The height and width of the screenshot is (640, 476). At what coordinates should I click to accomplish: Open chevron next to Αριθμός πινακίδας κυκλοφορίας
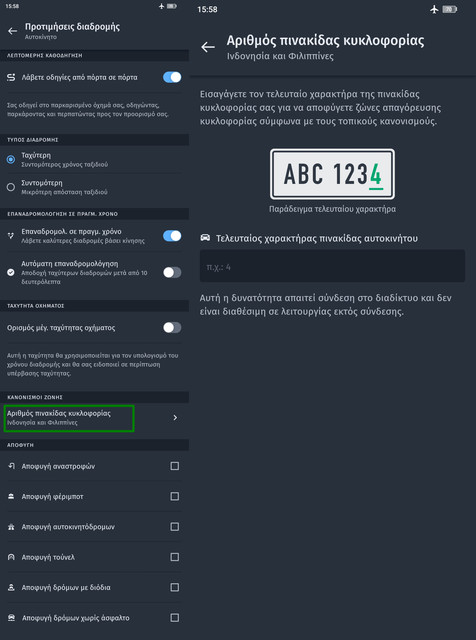click(175, 418)
